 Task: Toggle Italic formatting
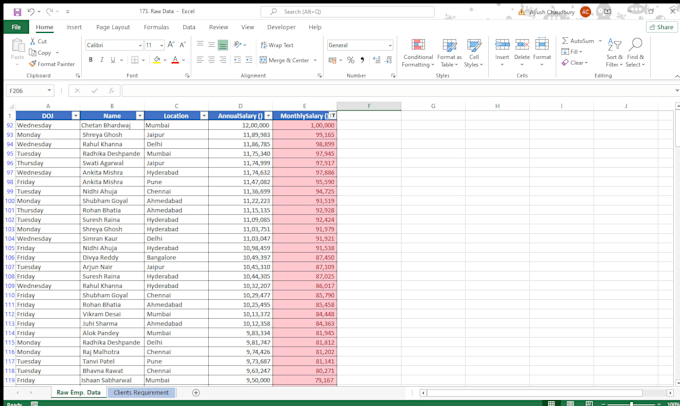click(101, 60)
